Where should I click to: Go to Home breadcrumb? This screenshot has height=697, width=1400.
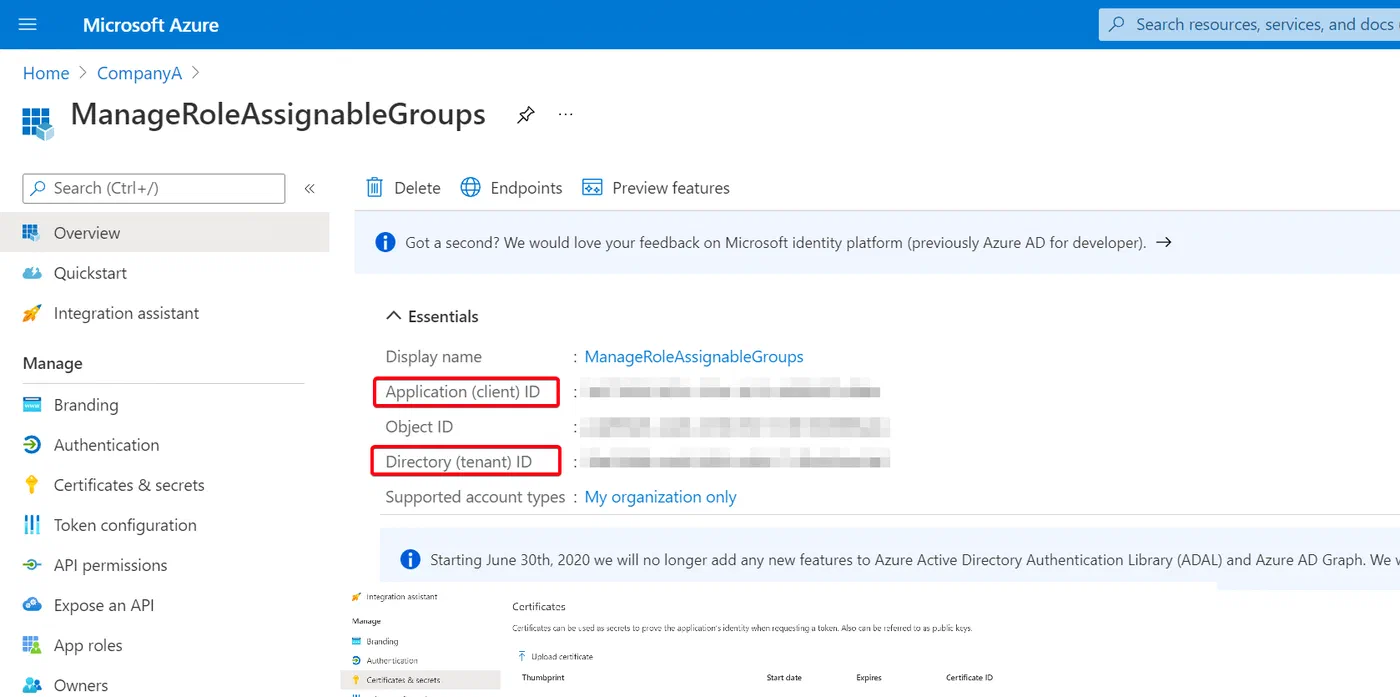46,73
